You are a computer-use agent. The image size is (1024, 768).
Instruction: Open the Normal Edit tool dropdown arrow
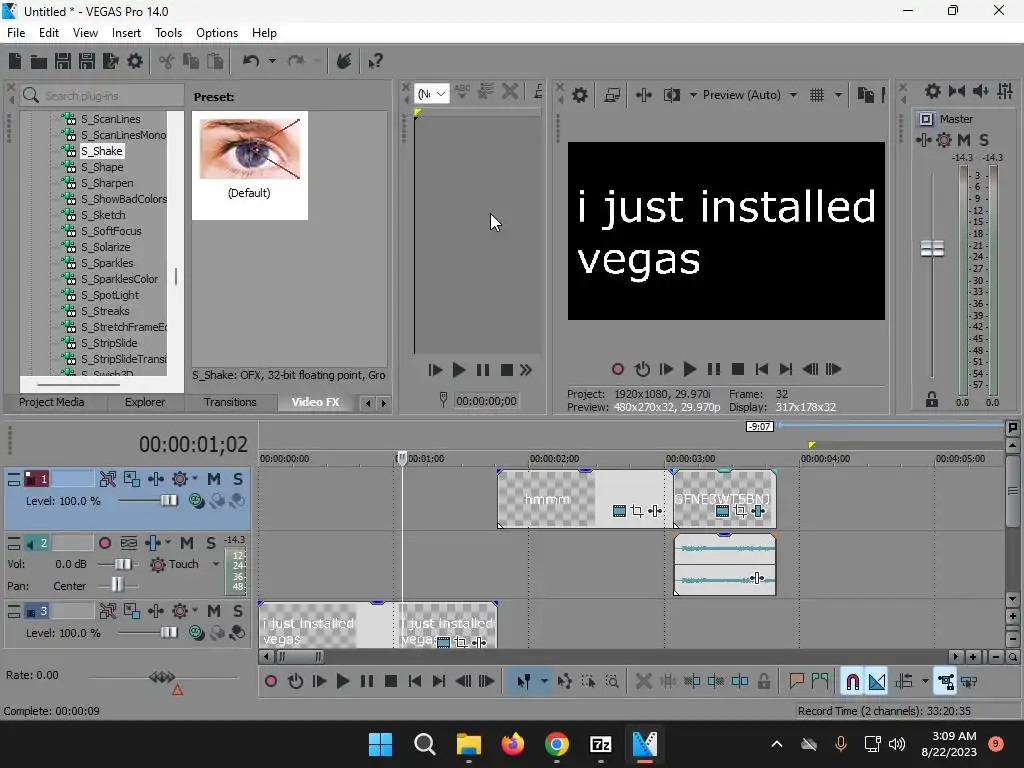pos(544,682)
